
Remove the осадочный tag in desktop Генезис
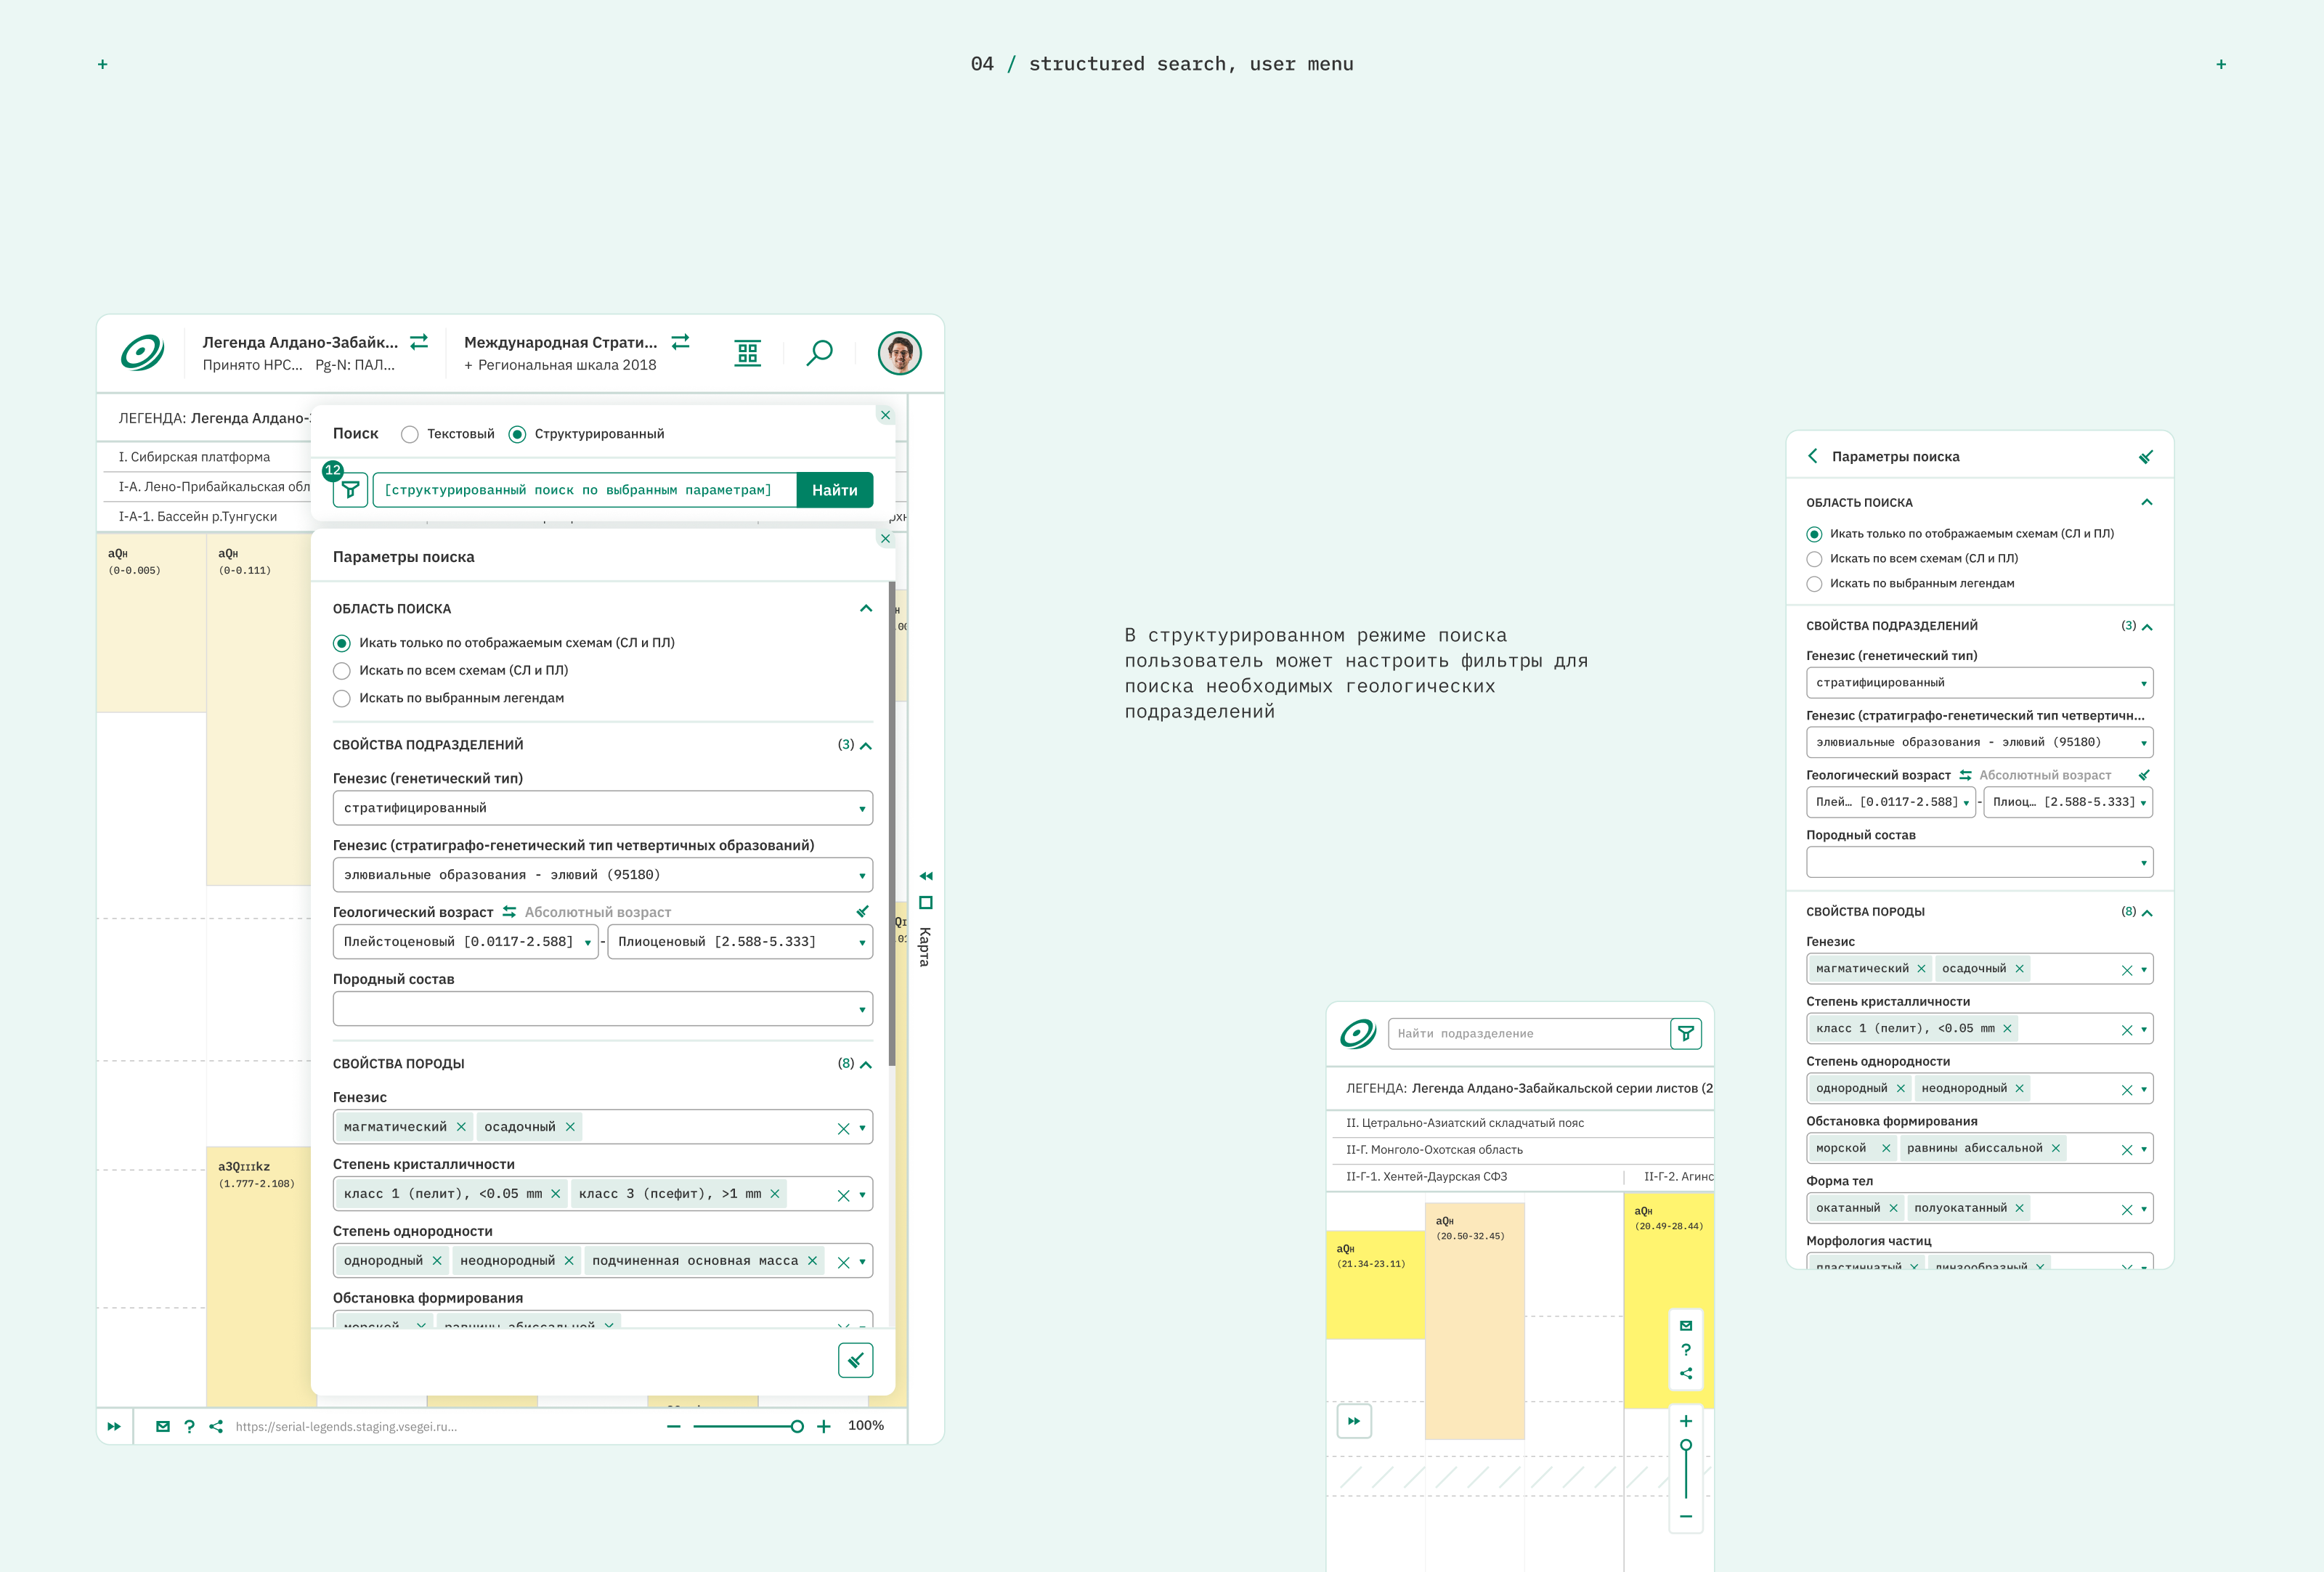point(570,1127)
